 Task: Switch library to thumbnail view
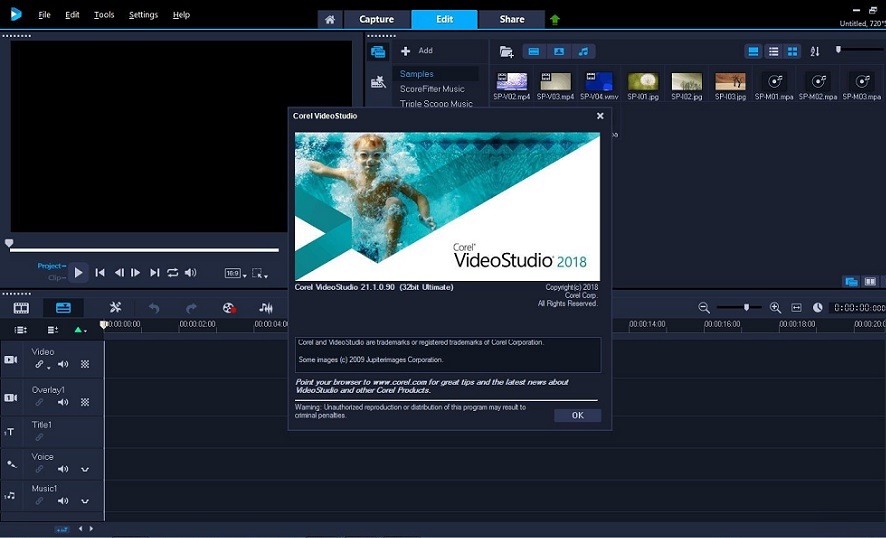[x=792, y=52]
